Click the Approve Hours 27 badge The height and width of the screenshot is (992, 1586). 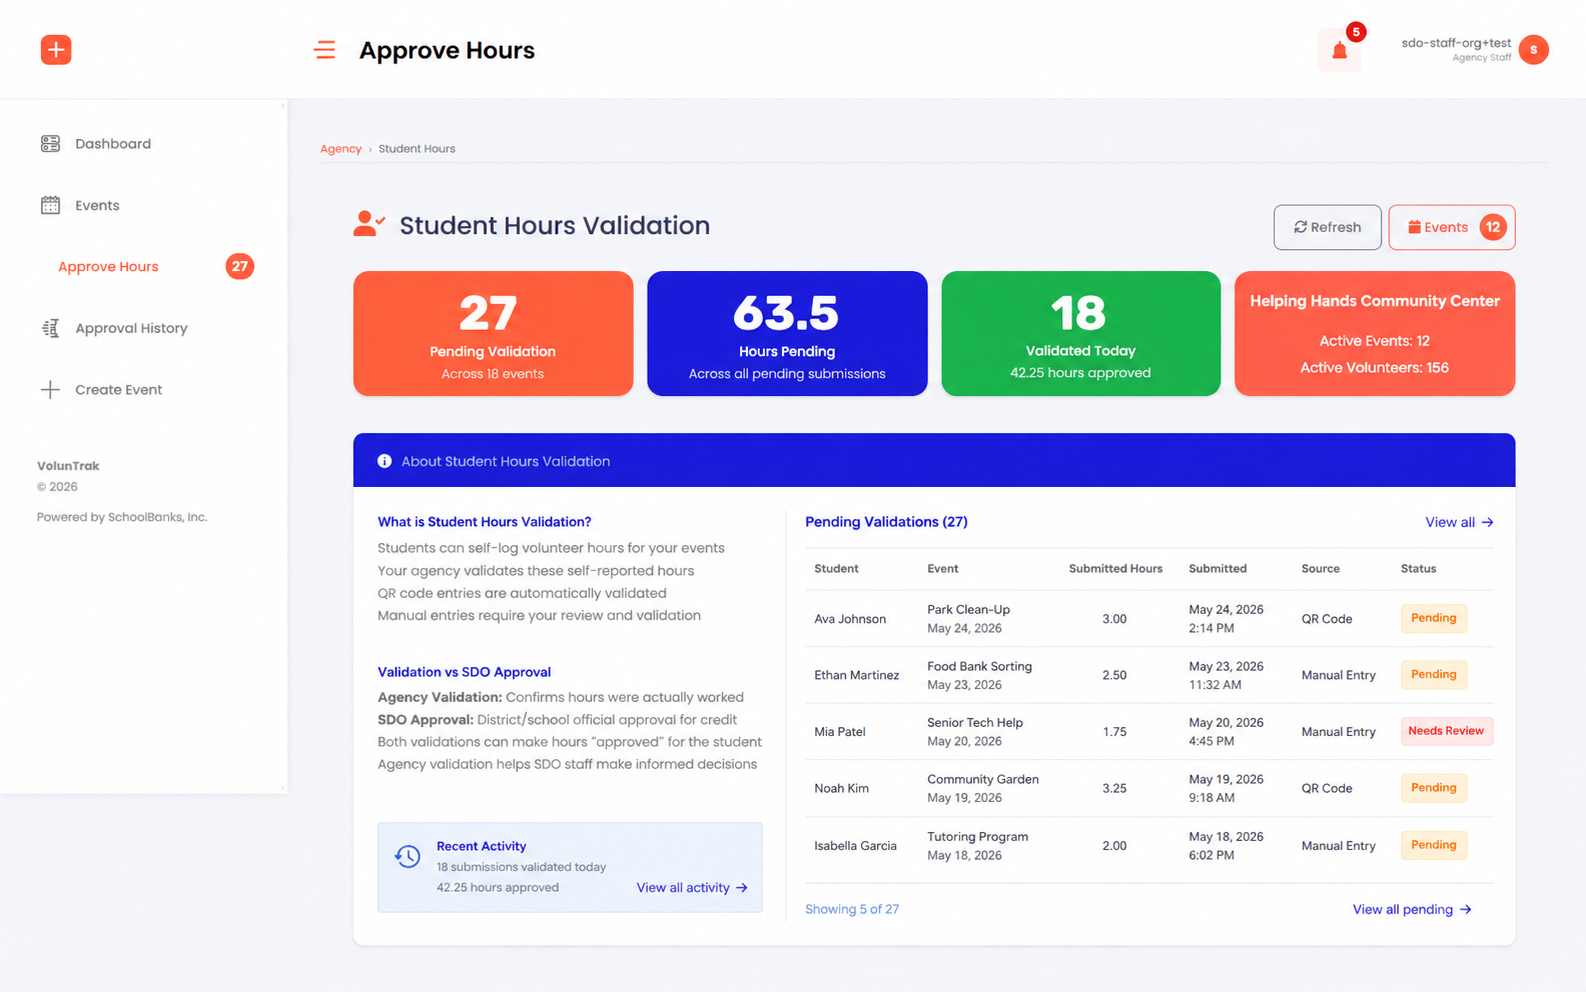239,266
